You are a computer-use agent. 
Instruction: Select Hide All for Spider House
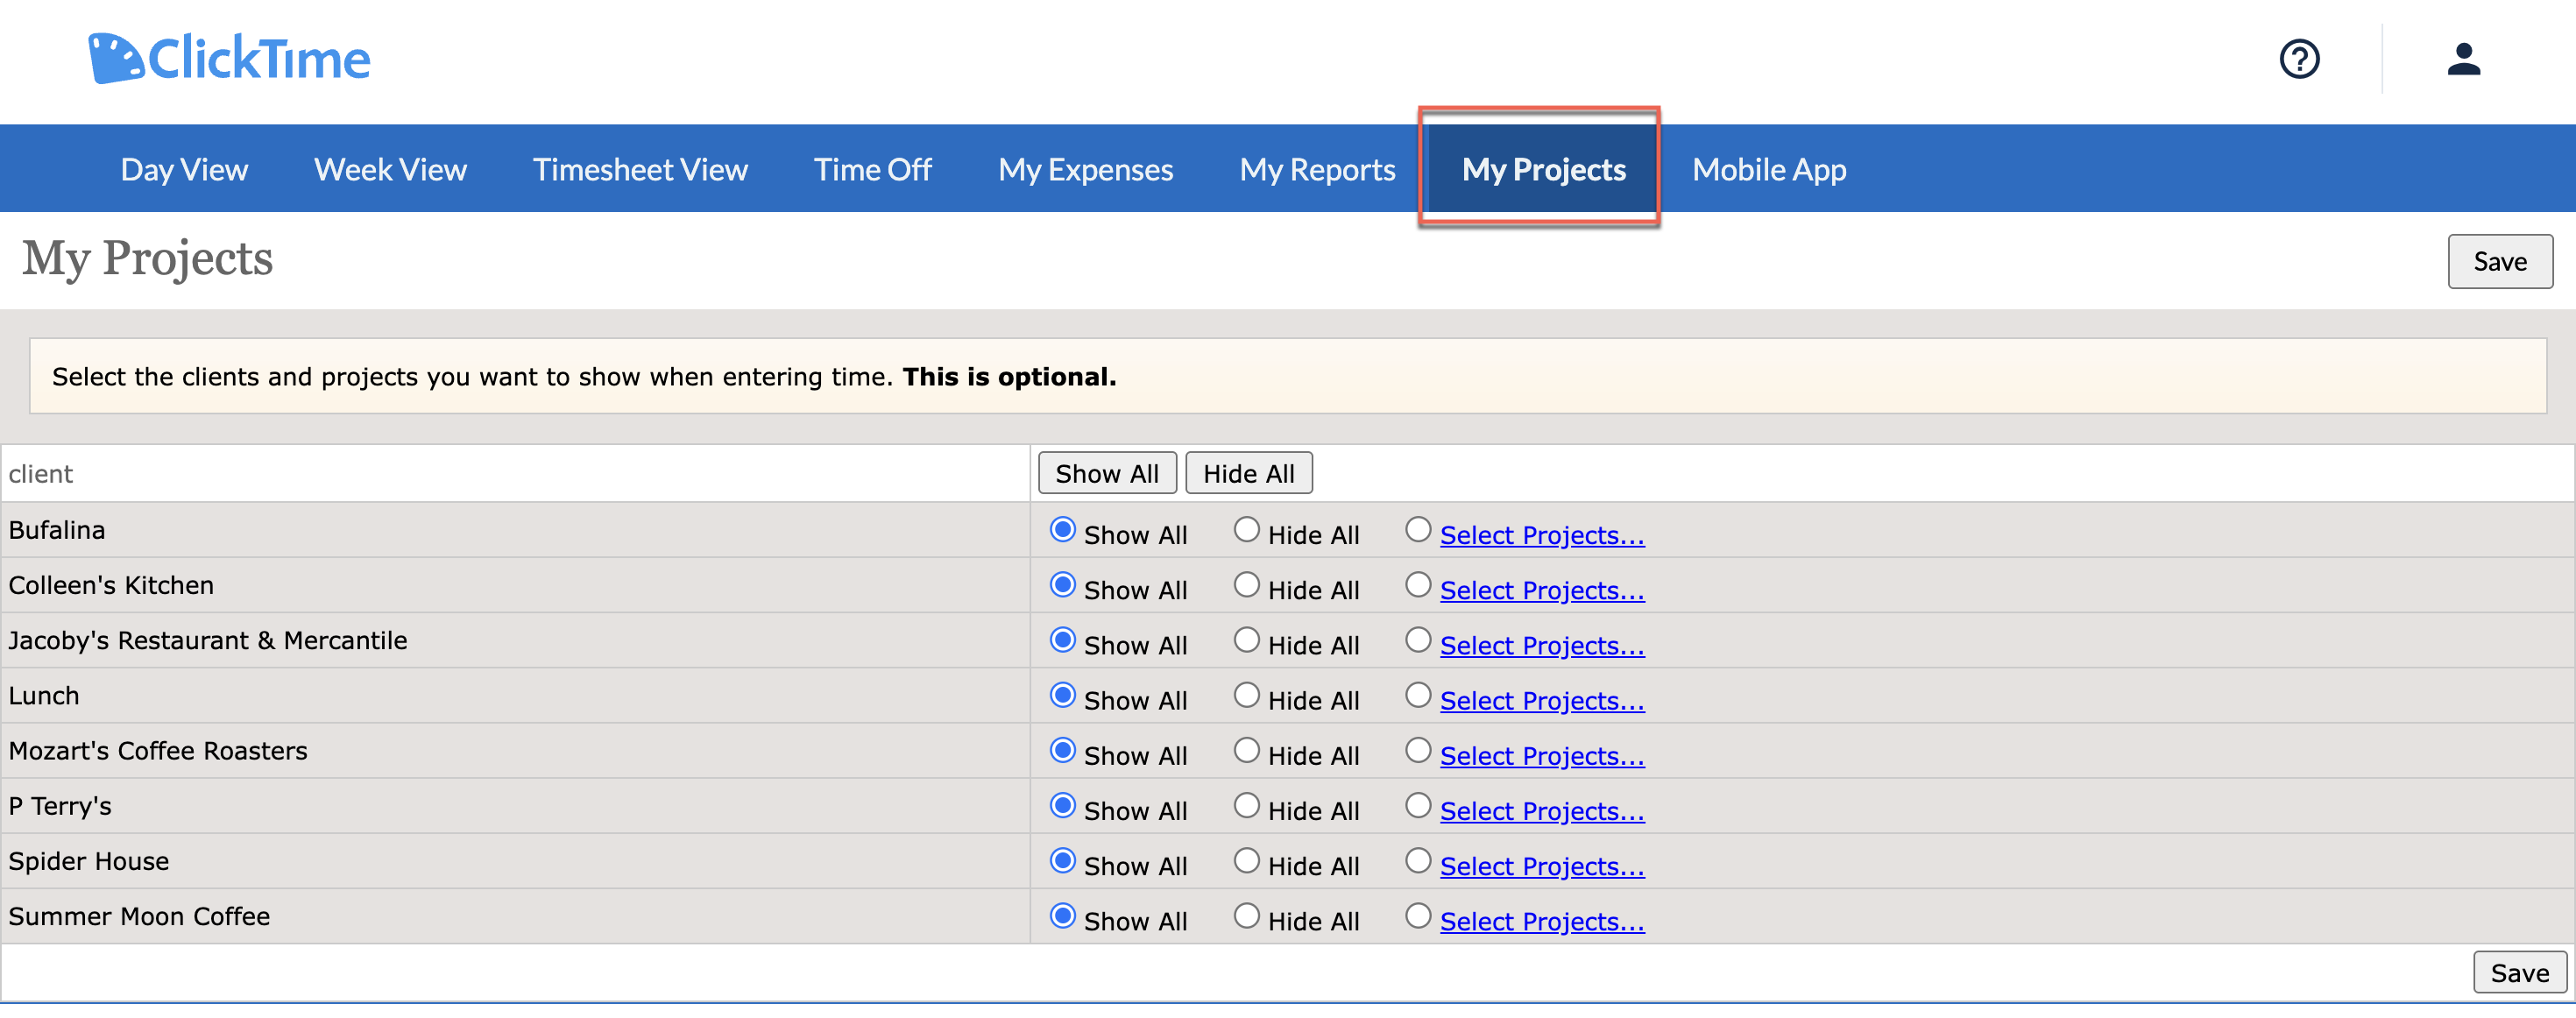coord(1246,860)
